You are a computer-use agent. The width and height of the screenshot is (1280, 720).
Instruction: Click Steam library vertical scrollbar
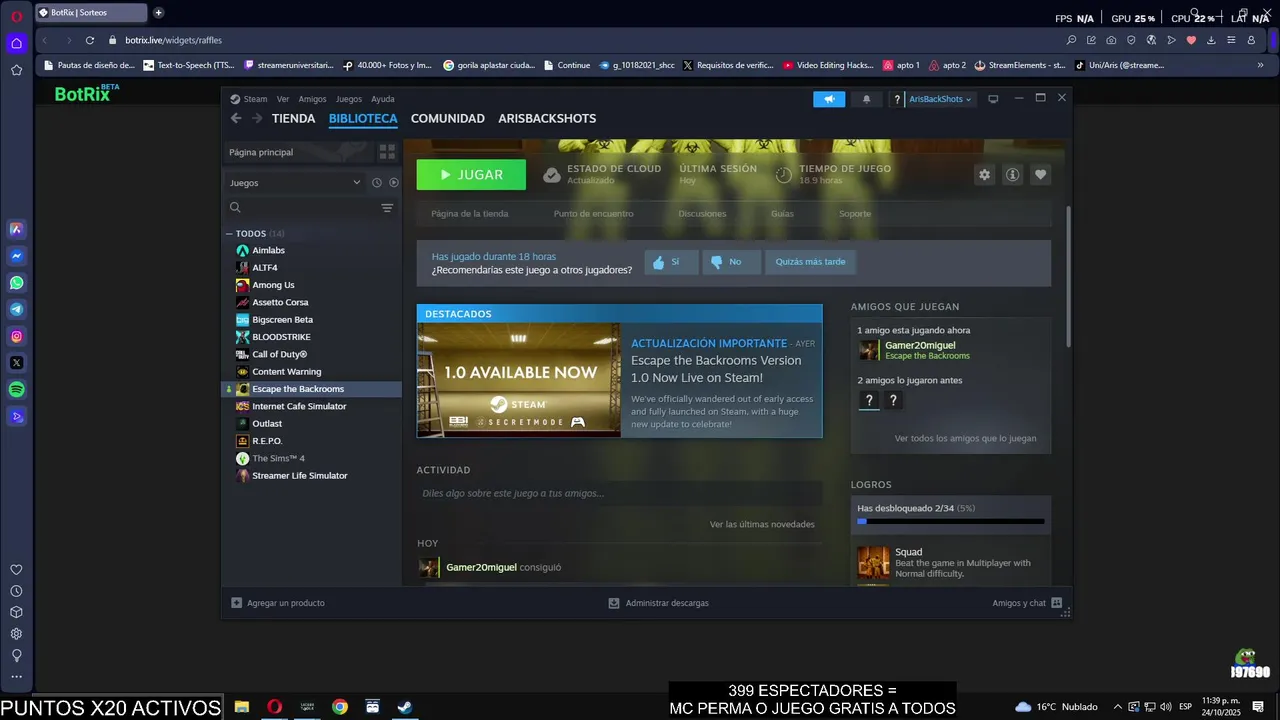1068,276
